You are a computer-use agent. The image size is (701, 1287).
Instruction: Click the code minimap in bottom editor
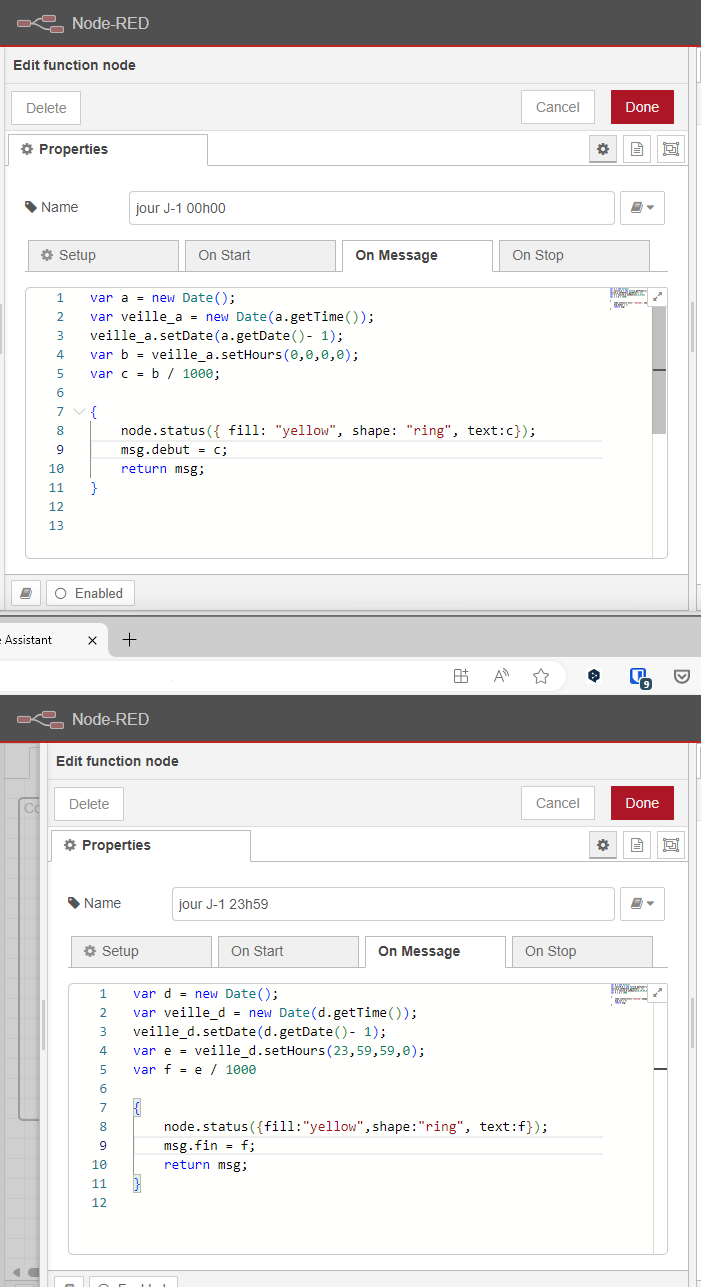tap(629, 996)
